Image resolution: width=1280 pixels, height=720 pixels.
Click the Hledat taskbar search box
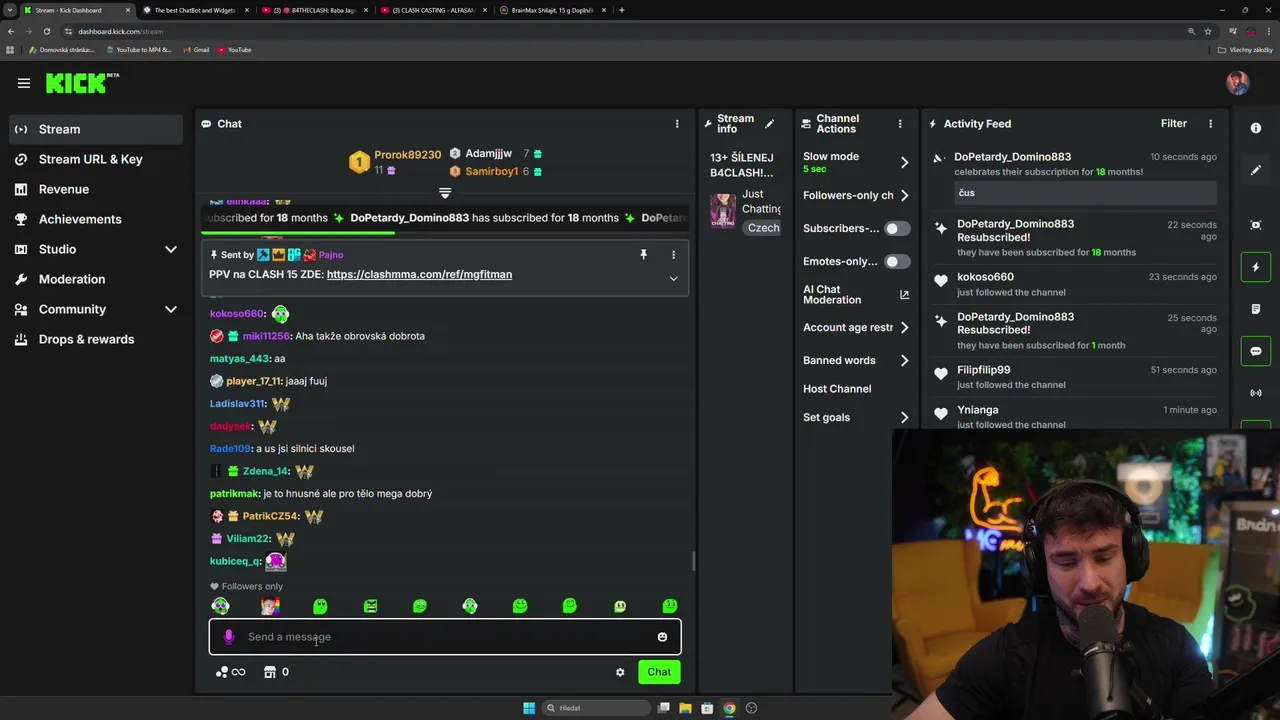(x=596, y=708)
